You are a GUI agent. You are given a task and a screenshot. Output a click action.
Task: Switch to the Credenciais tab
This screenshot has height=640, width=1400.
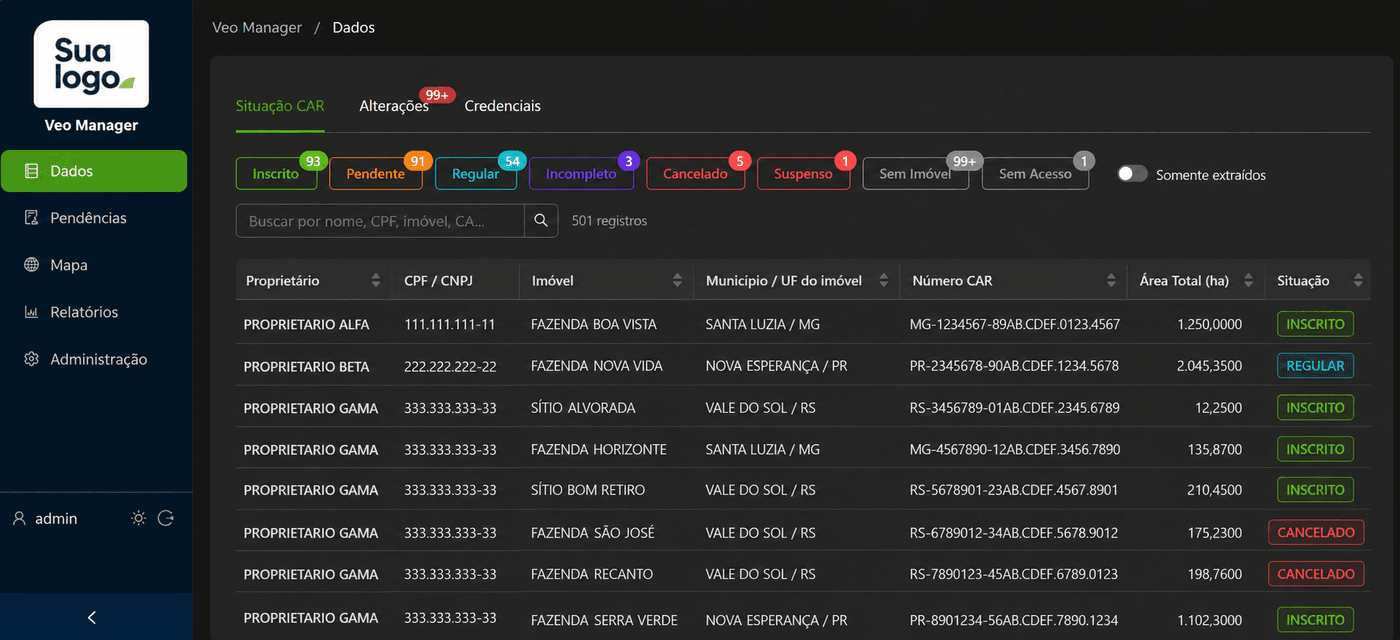click(x=503, y=106)
